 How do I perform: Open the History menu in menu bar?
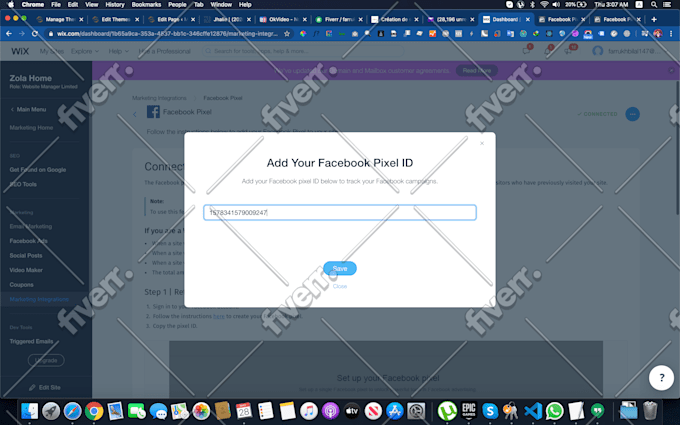pyautogui.click(x=114, y=4)
